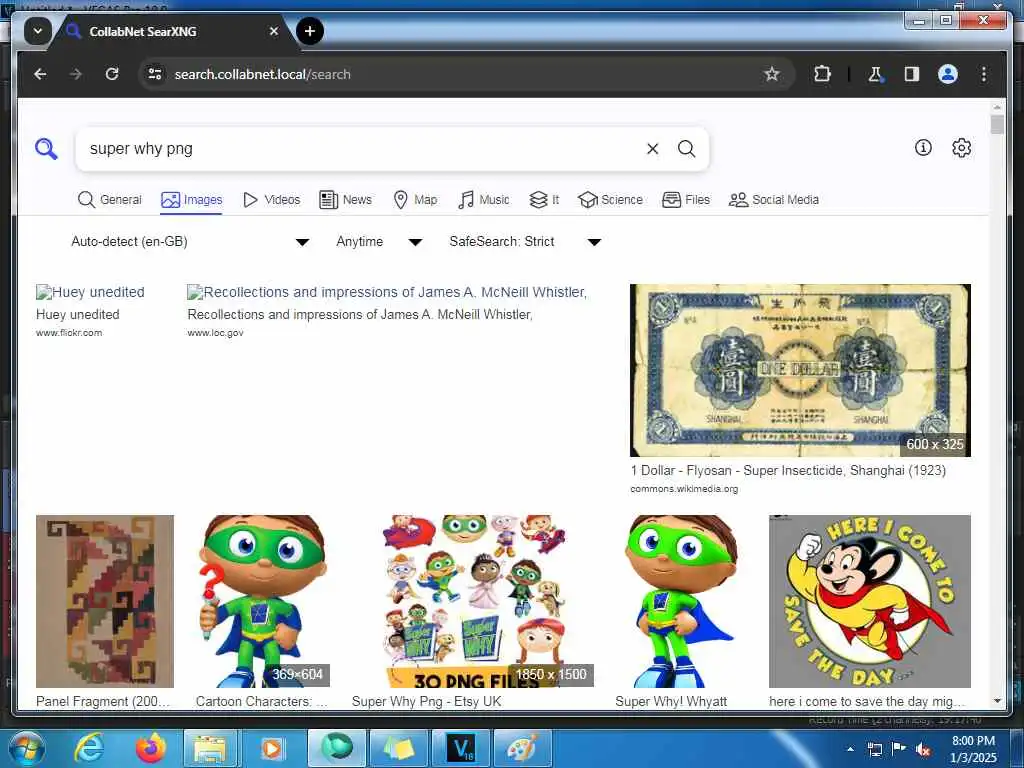The image size is (1024, 768).
Task: Open the Paint taskbar button
Action: 522,748
